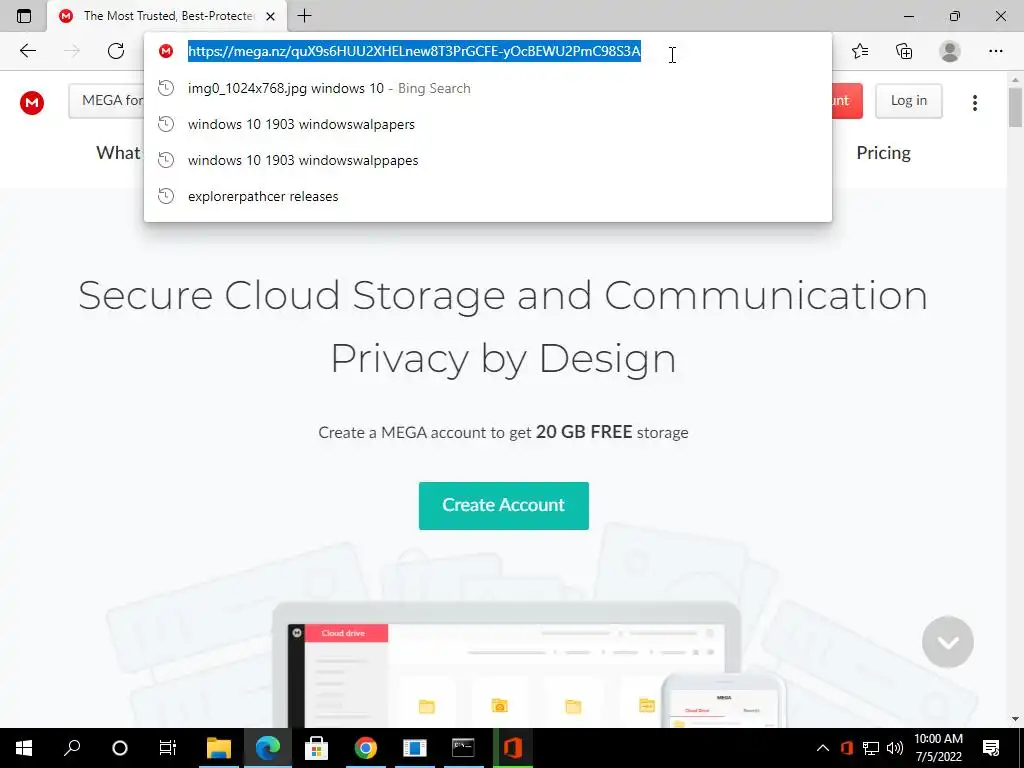Click Microsoft Edge taskbar icon

[268, 748]
